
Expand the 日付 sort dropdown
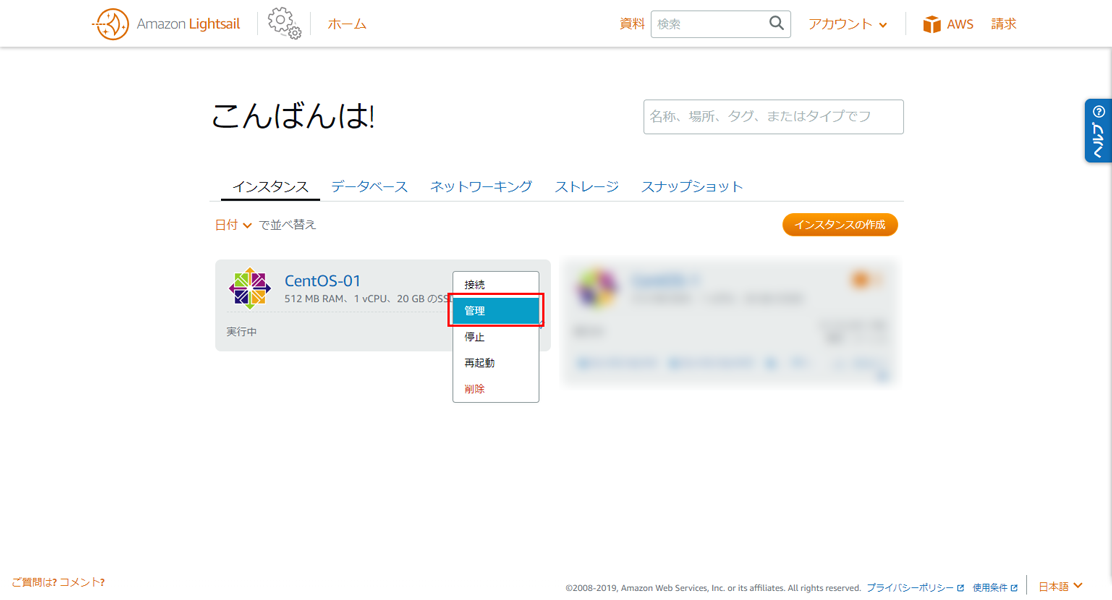pyautogui.click(x=233, y=225)
